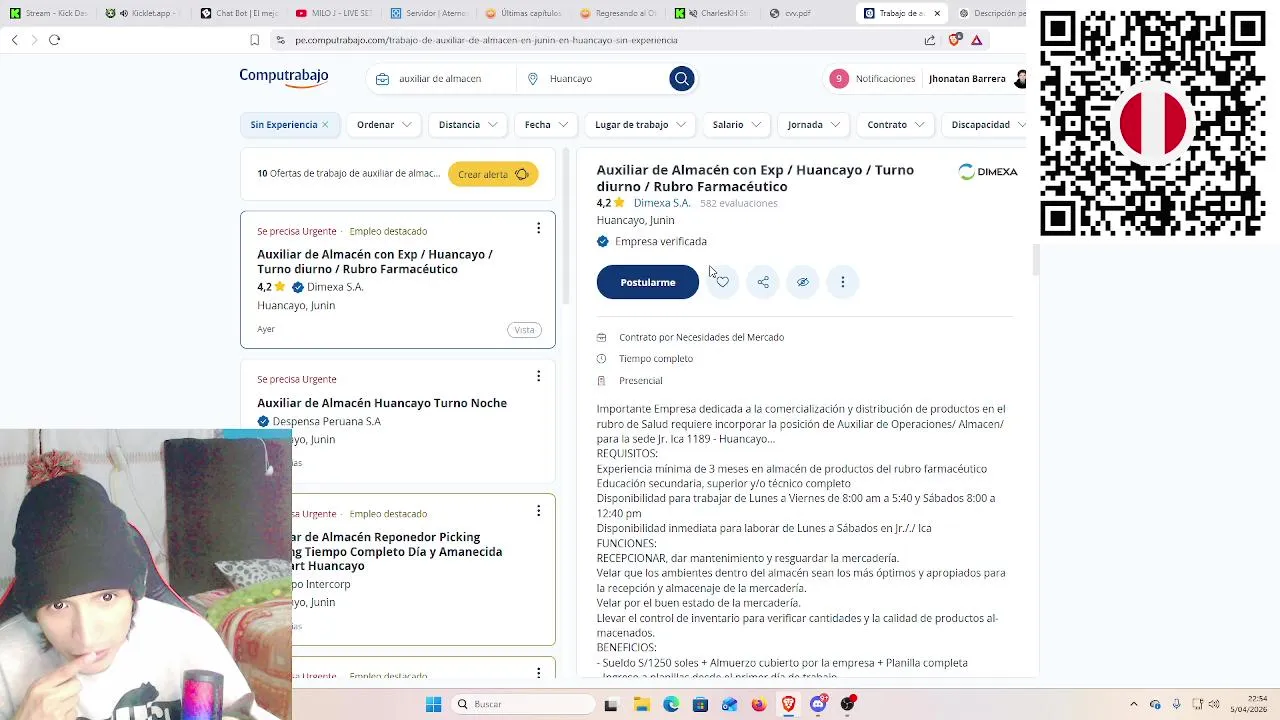Image resolution: width=1280 pixels, height=720 pixels.
Task: Open more options in job detail panel
Action: tap(843, 282)
